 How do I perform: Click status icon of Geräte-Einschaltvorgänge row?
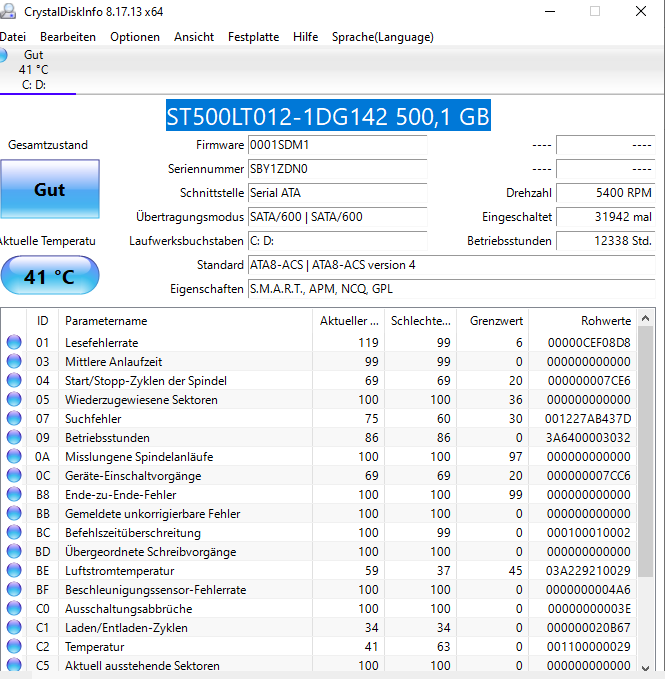[14, 475]
